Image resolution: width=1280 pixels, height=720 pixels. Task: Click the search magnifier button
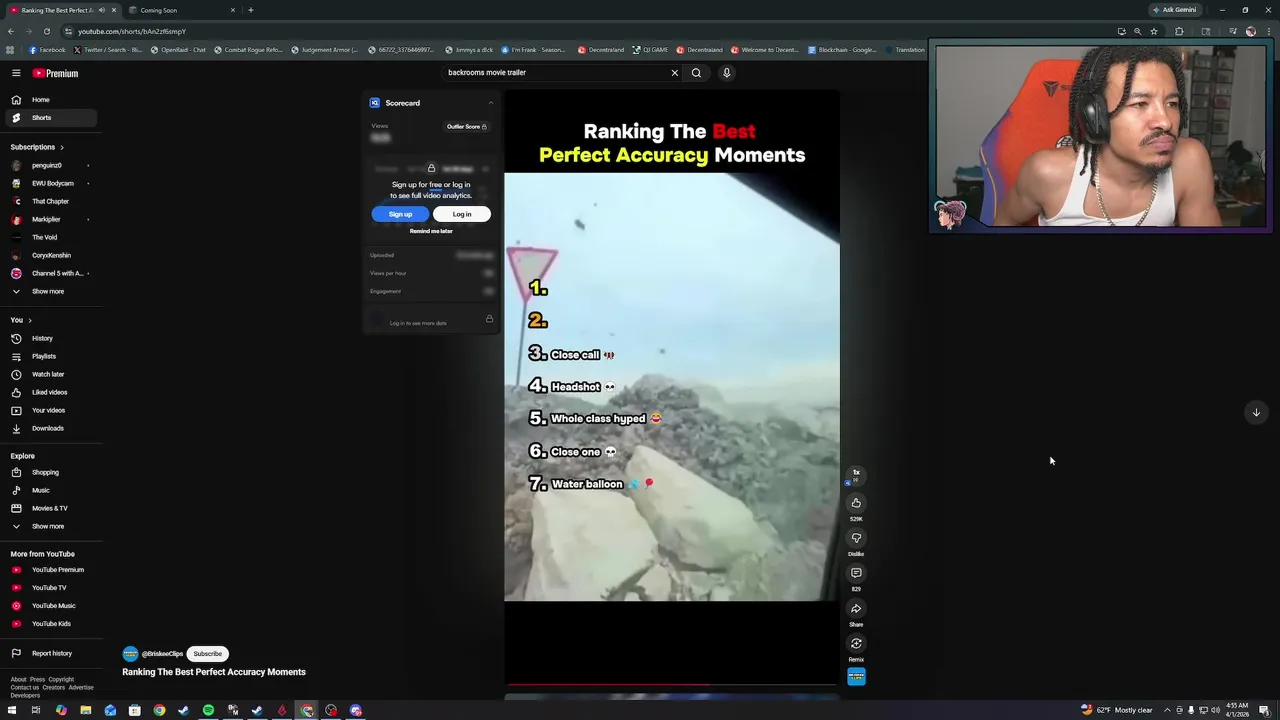696,73
